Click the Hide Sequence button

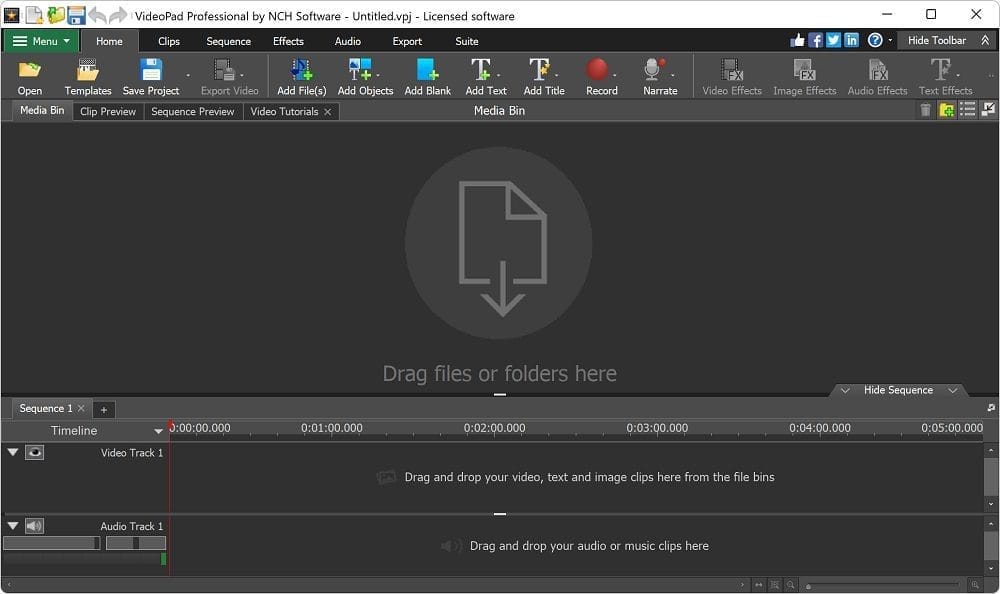tap(899, 390)
